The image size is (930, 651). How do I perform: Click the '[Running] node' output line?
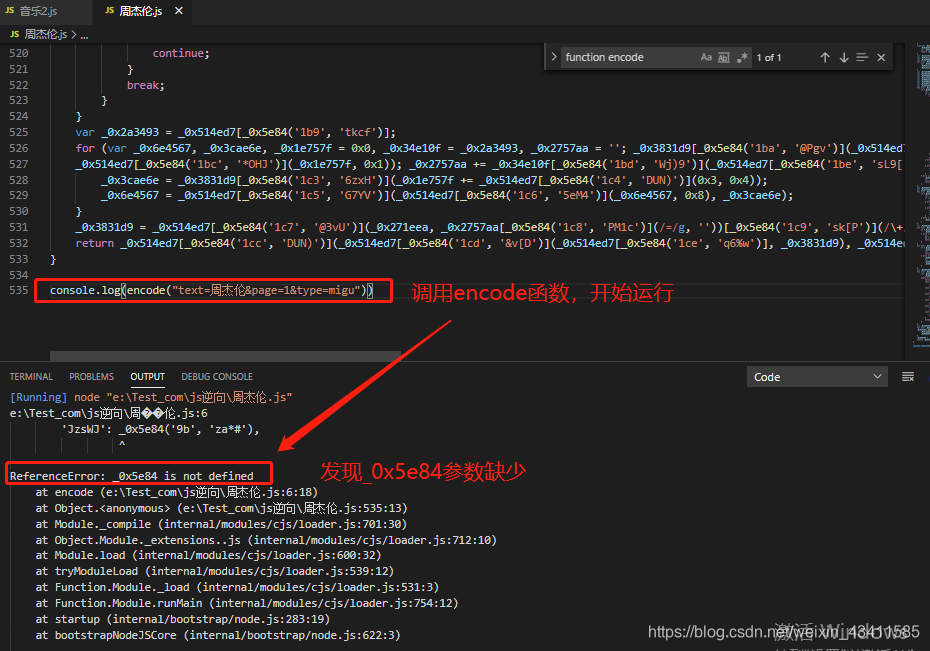point(151,397)
